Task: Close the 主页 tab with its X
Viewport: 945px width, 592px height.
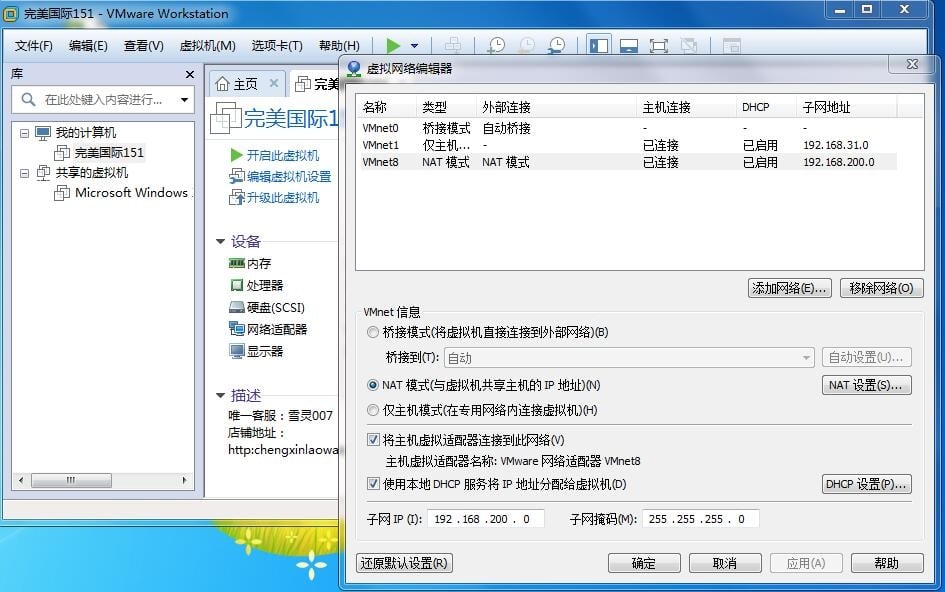Action: (x=274, y=83)
